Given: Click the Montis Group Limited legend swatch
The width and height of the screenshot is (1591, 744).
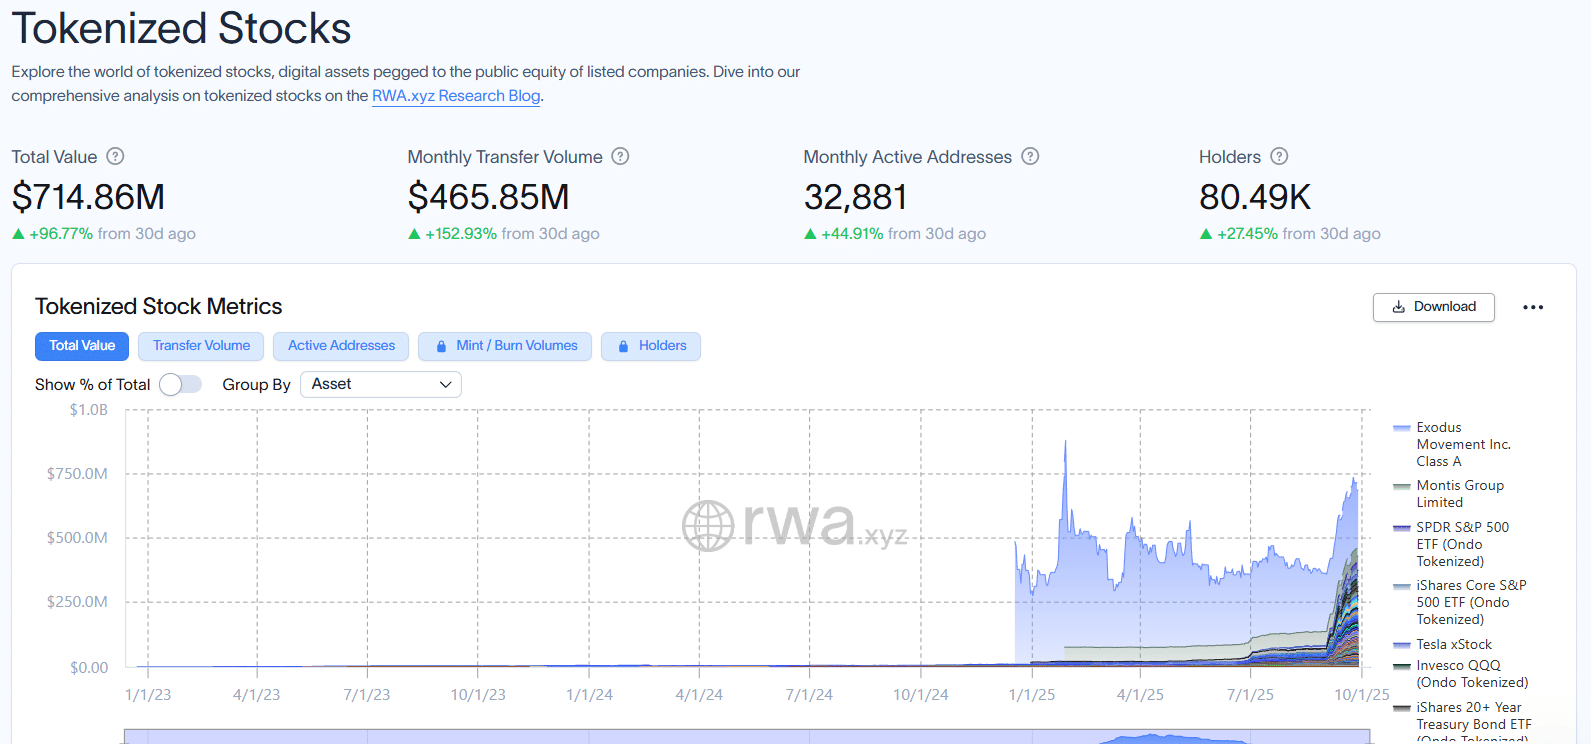Looking at the screenshot, I should click(x=1402, y=486).
